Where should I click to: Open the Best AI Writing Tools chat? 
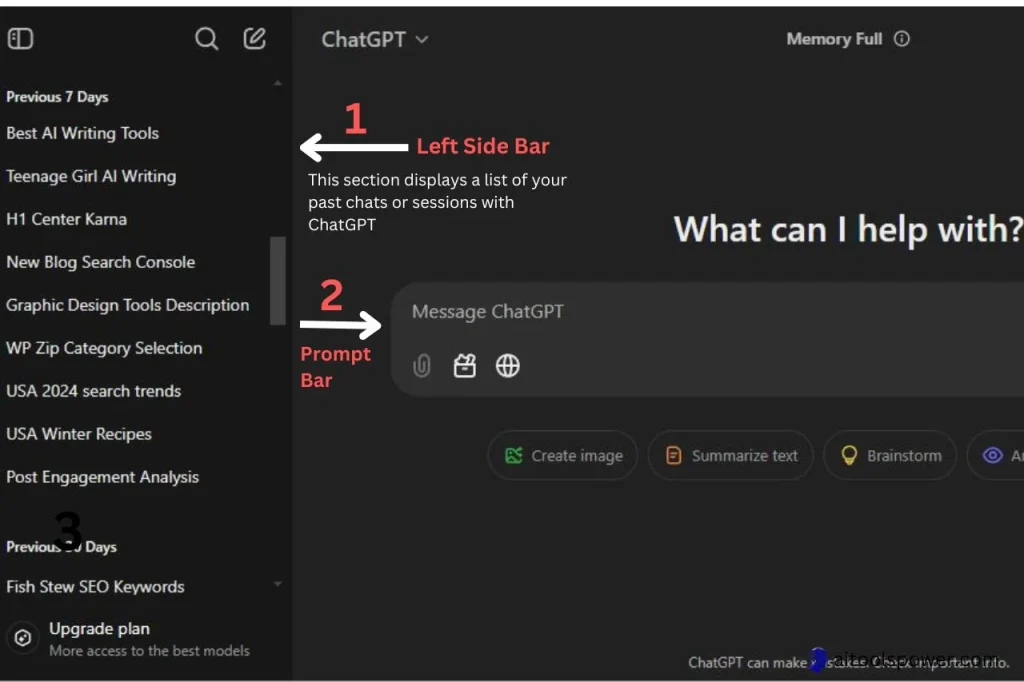82,133
